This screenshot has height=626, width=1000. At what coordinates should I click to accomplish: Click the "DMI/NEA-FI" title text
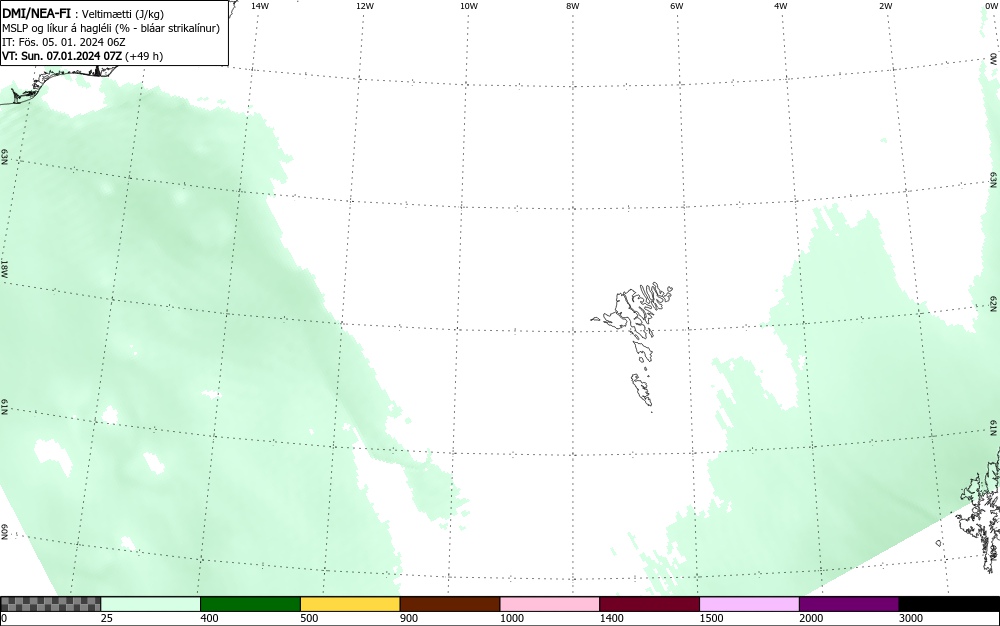pos(36,13)
